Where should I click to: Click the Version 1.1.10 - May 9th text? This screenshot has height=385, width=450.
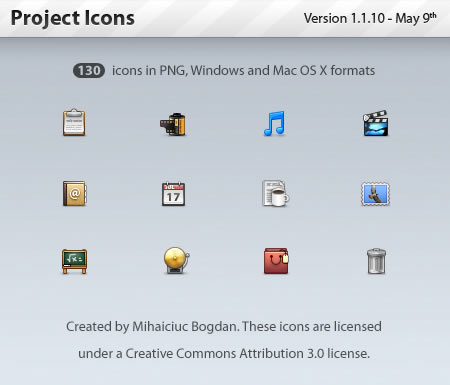[x=370, y=18]
